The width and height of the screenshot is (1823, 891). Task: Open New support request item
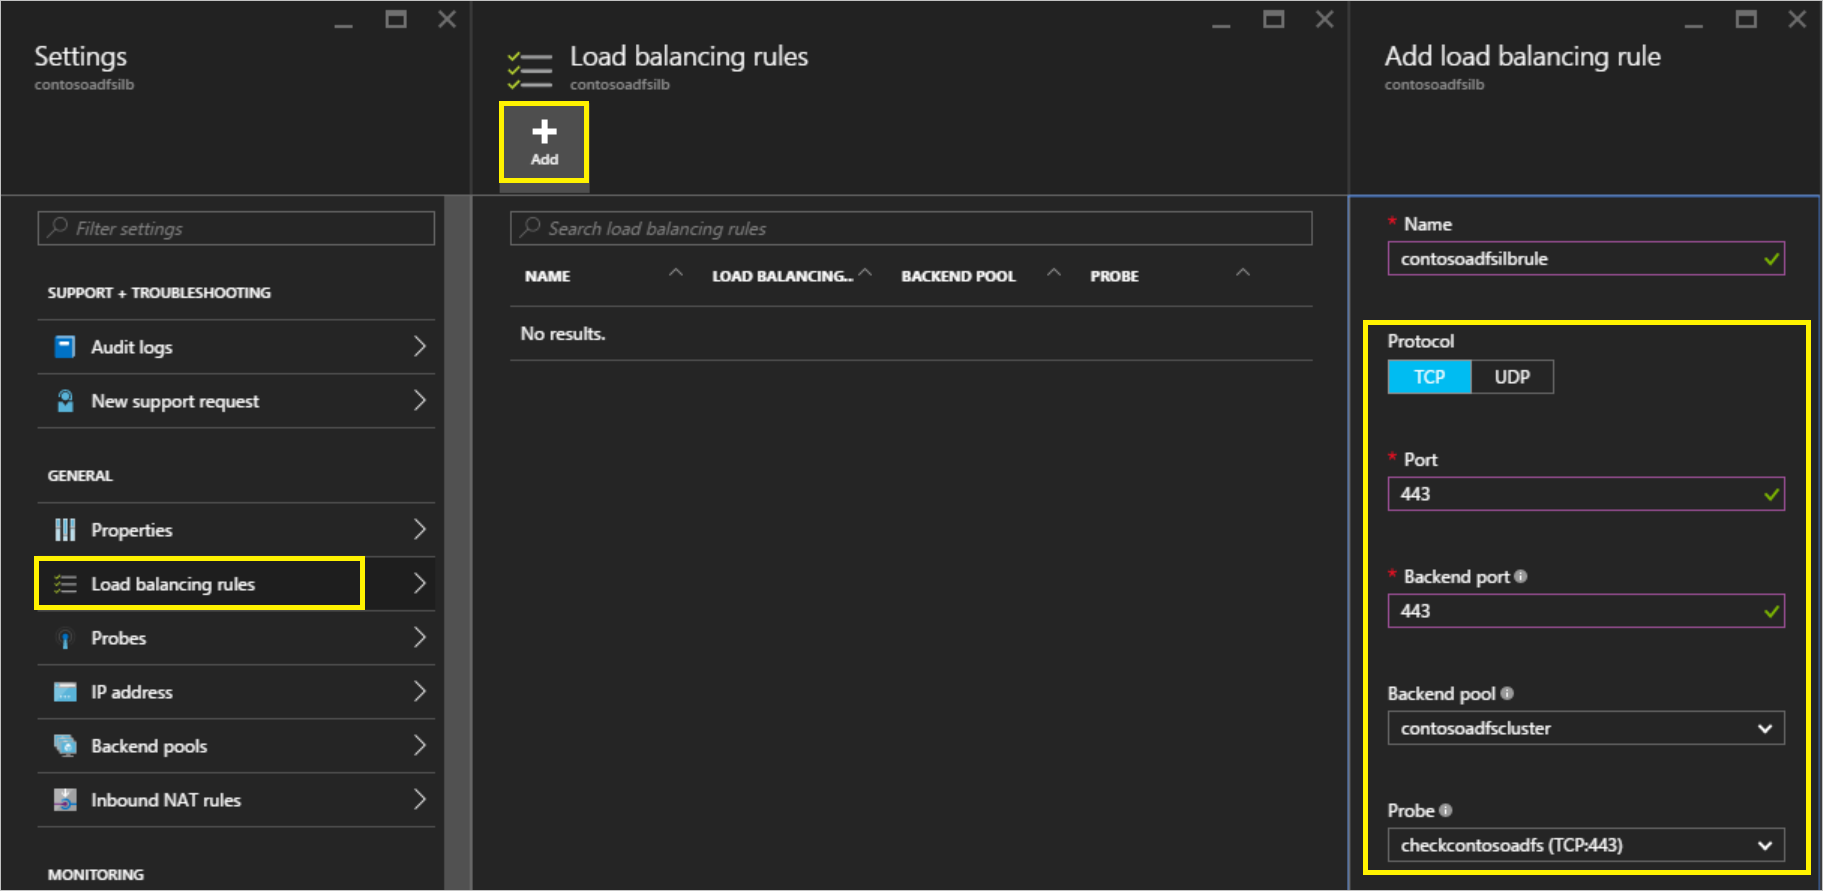click(236, 401)
